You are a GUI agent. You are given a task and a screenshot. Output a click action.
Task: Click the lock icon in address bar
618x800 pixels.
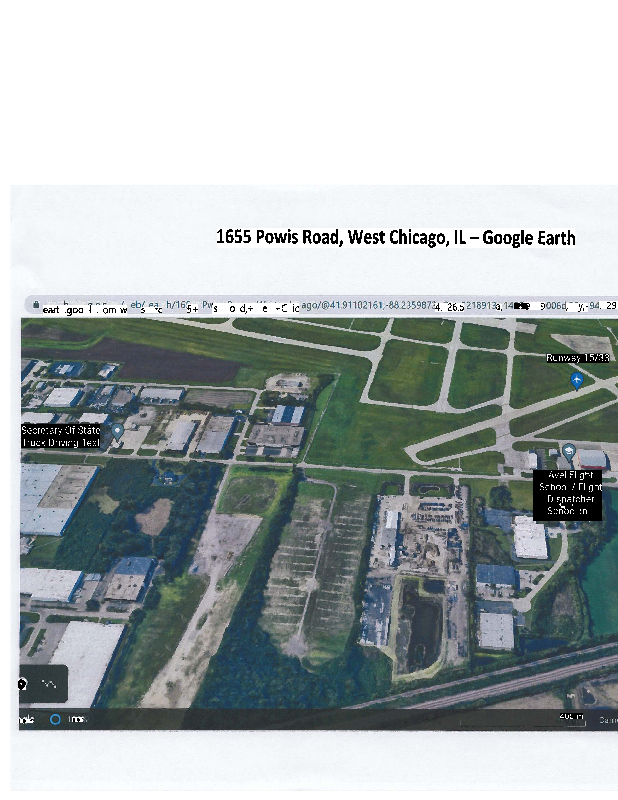(x=35, y=306)
